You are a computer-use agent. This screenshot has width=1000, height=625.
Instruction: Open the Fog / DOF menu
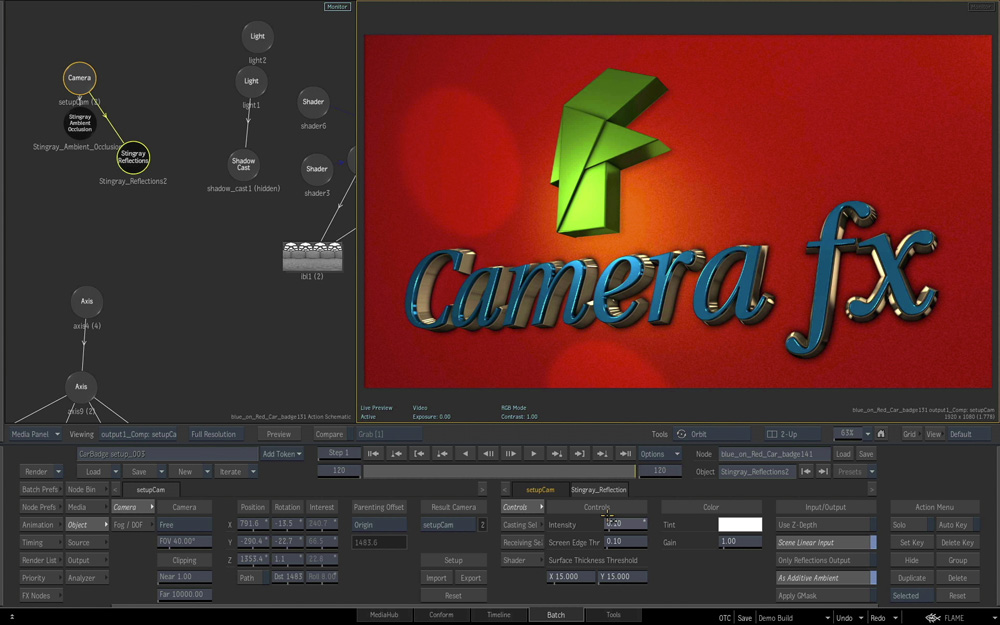pos(133,525)
